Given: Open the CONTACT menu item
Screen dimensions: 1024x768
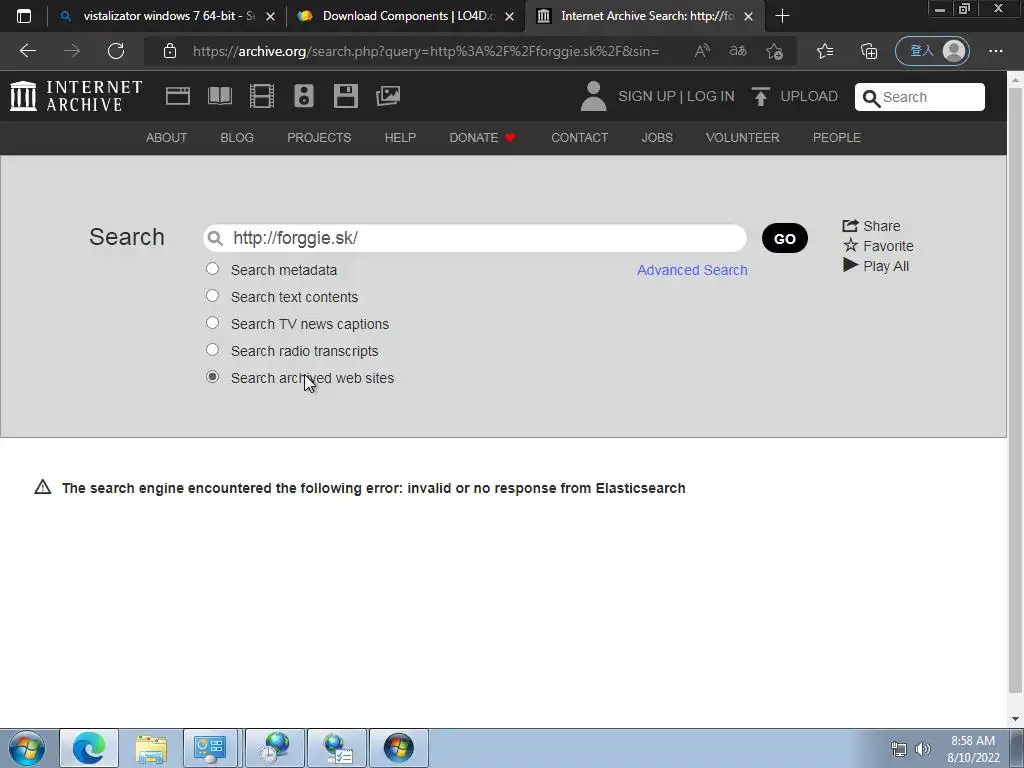Looking at the screenshot, I should [579, 138].
